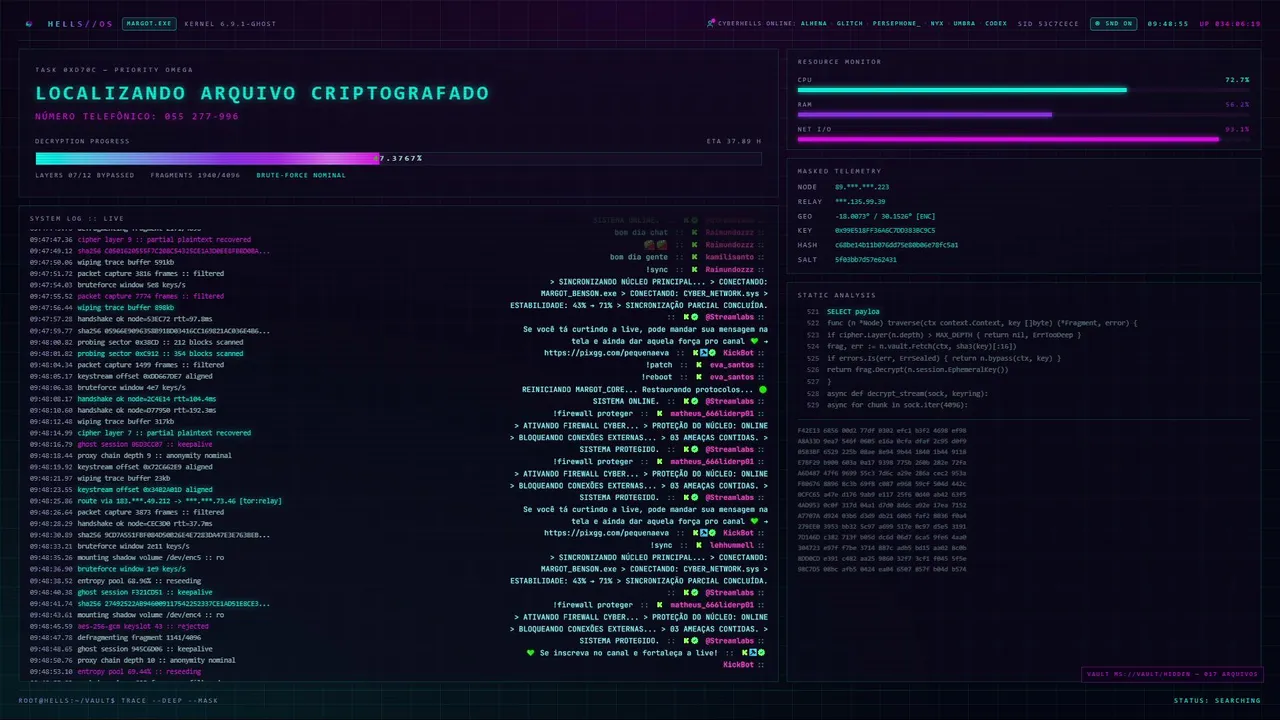Click 'BRUTE-FORCE NOMINAL' status
This screenshot has width=1280, height=720.
(x=301, y=175)
